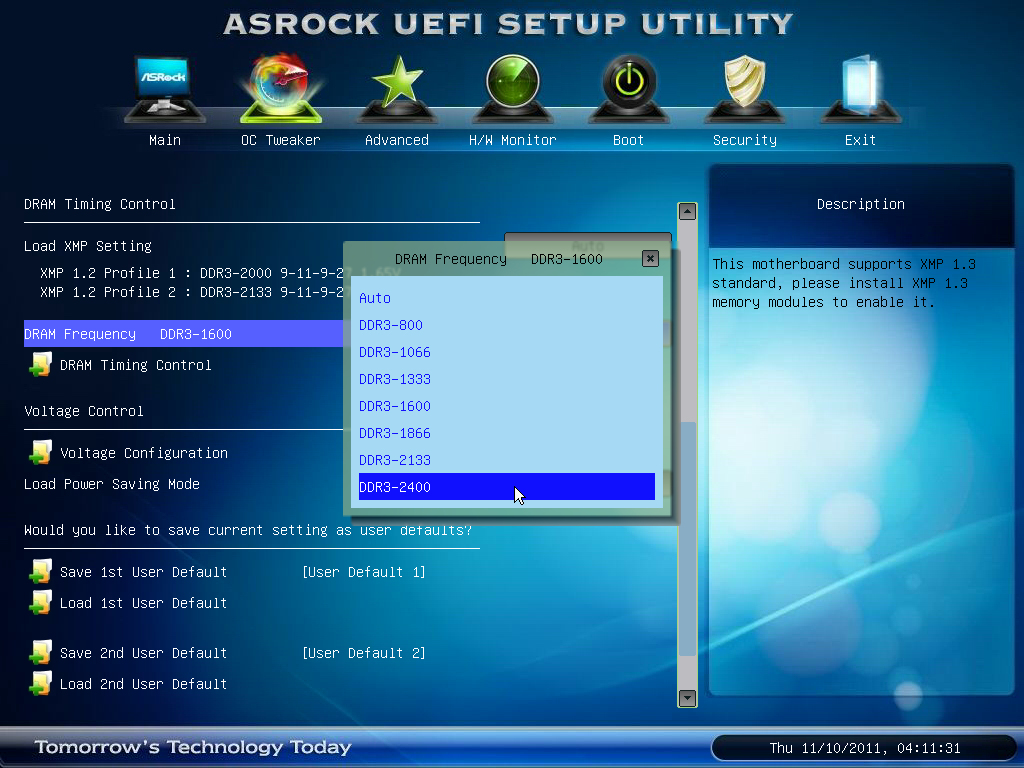Select the highlighted DDR3-2400 option
The height and width of the screenshot is (768, 1024).
point(507,487)
